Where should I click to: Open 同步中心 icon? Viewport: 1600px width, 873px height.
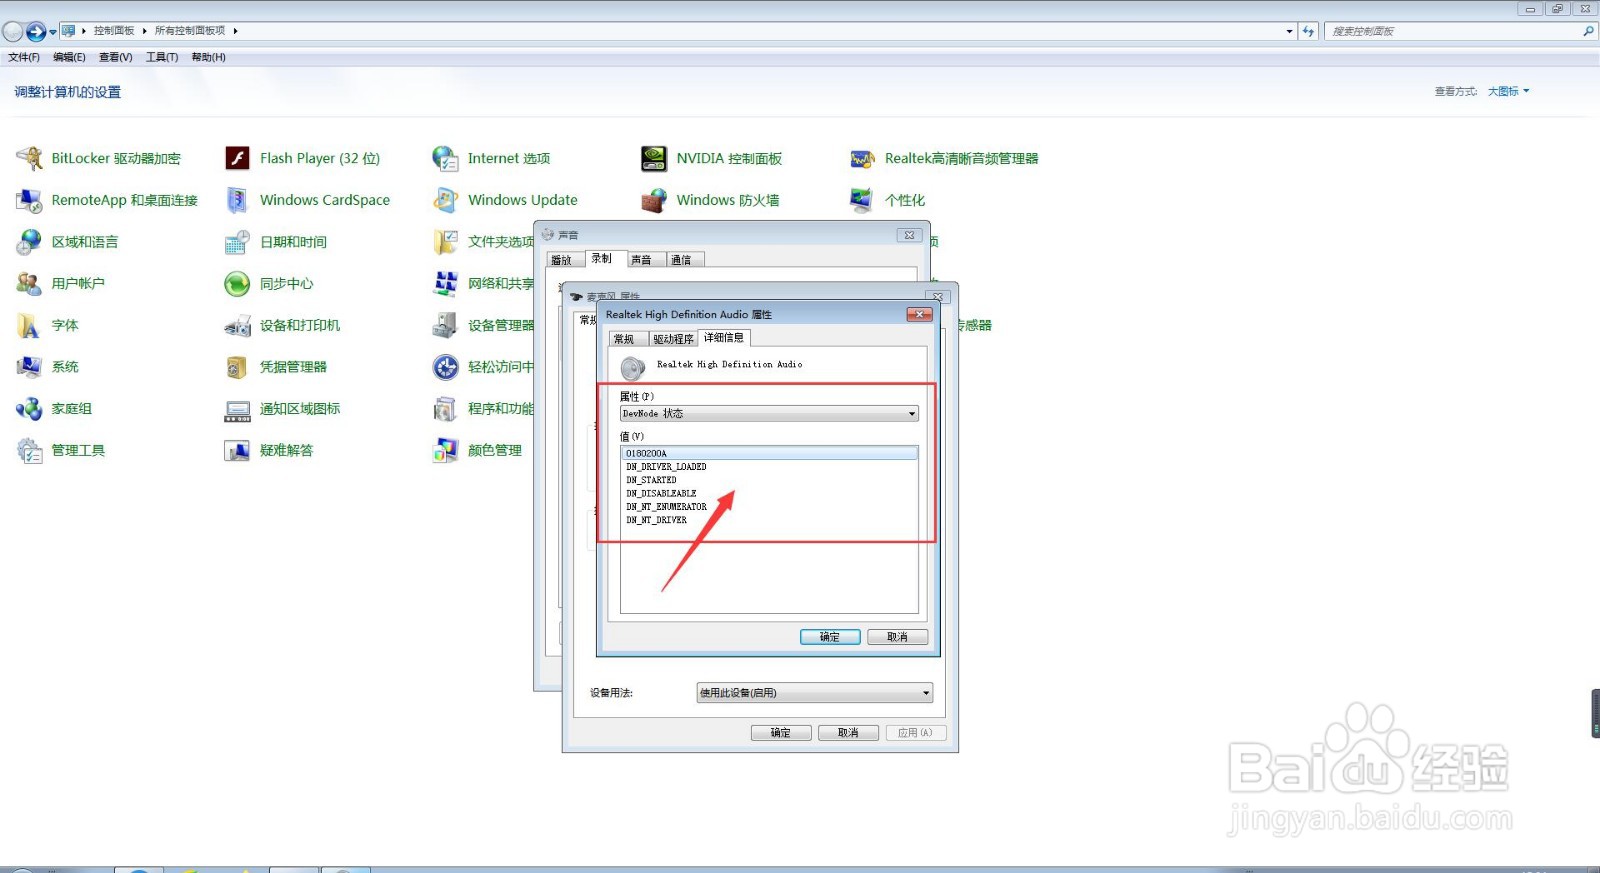[237, 284]
